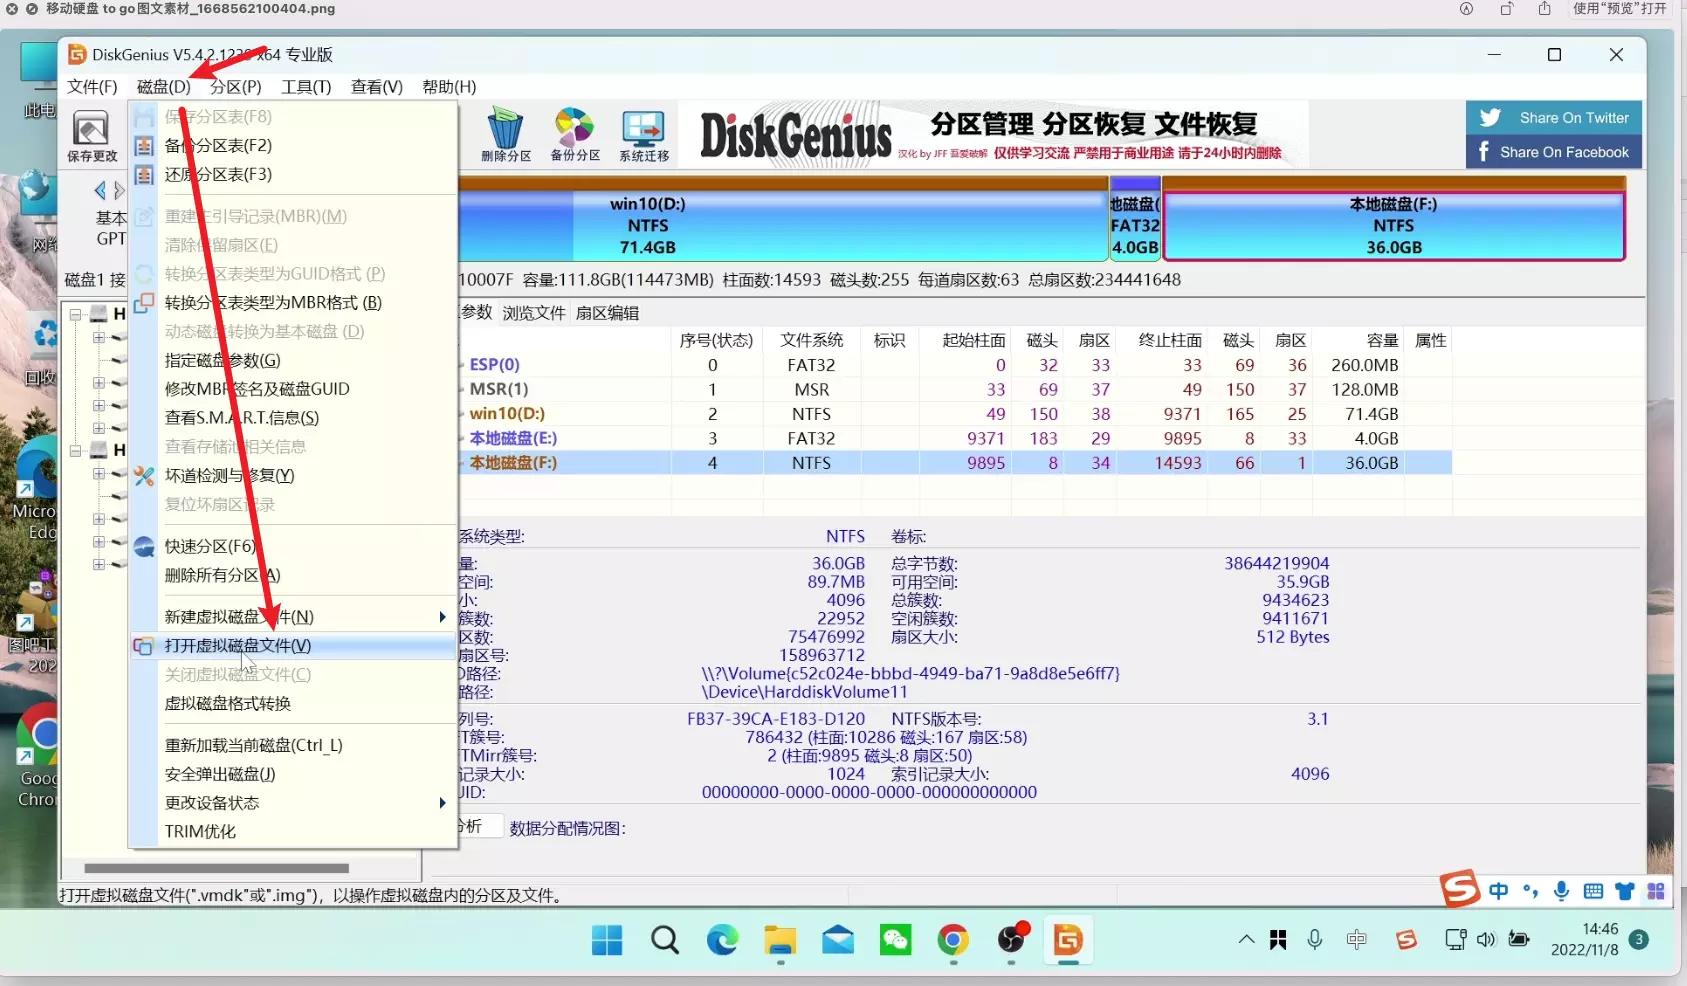Click the 删除分区 (Delete Partition) toolbar icon
Image resolution: width=1687 pixels, height=986 pixels.
pos(507,133)
